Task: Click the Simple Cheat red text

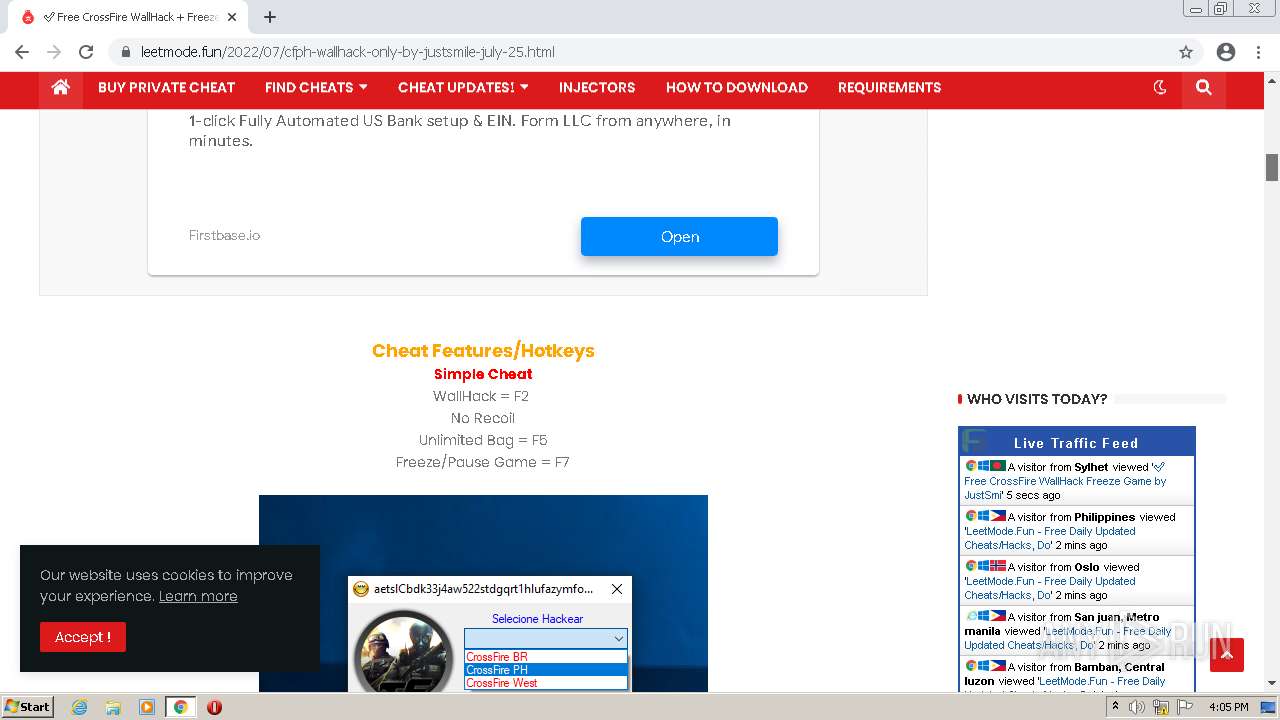Action: 483,374
